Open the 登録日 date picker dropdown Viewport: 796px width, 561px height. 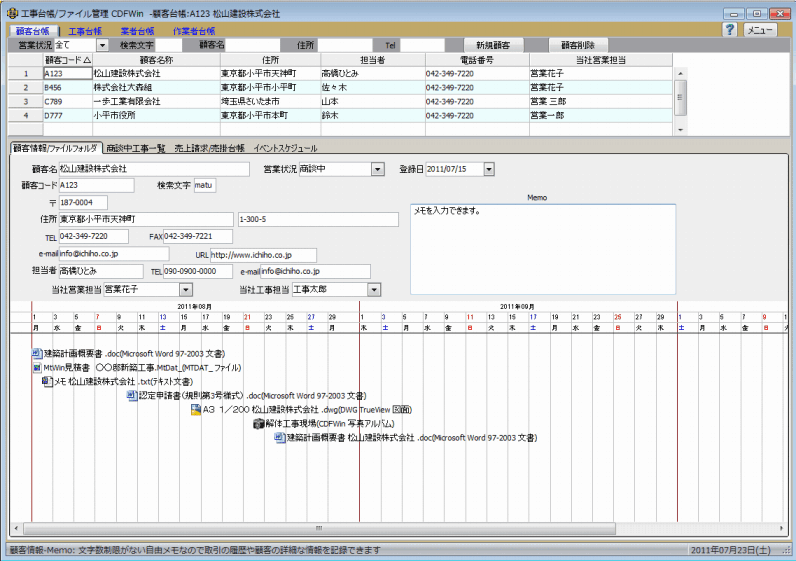pos(488,169)
